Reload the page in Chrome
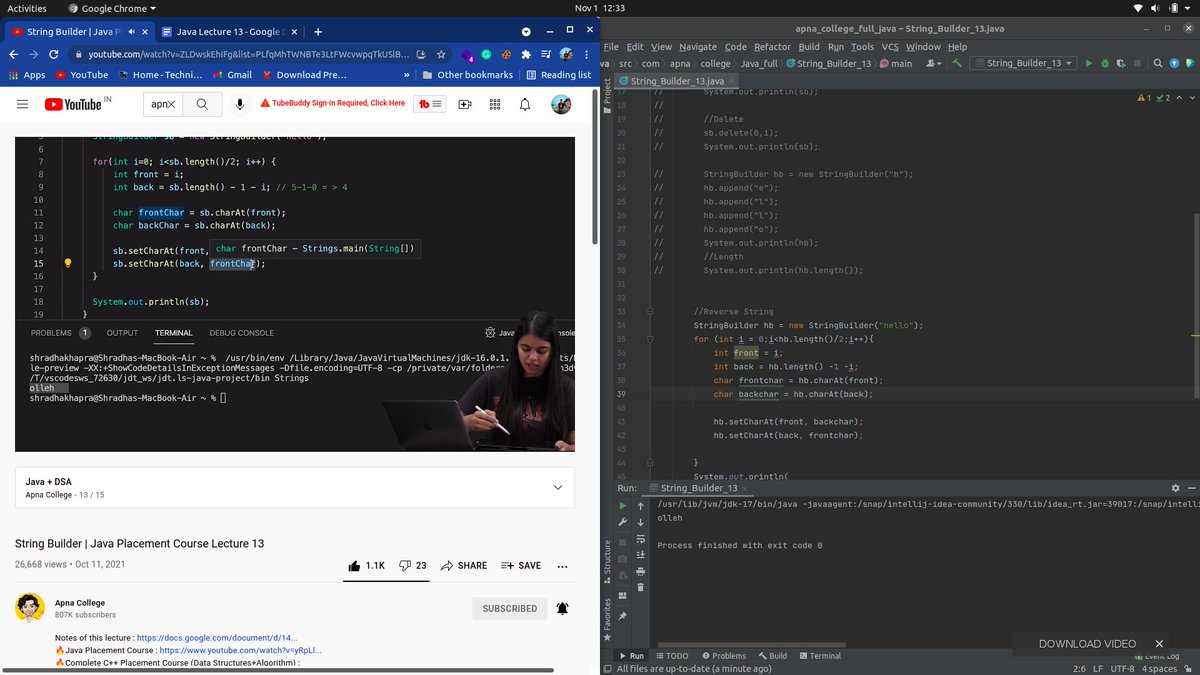The width and height of the screenshot is (1200, 675). [56, 54]
